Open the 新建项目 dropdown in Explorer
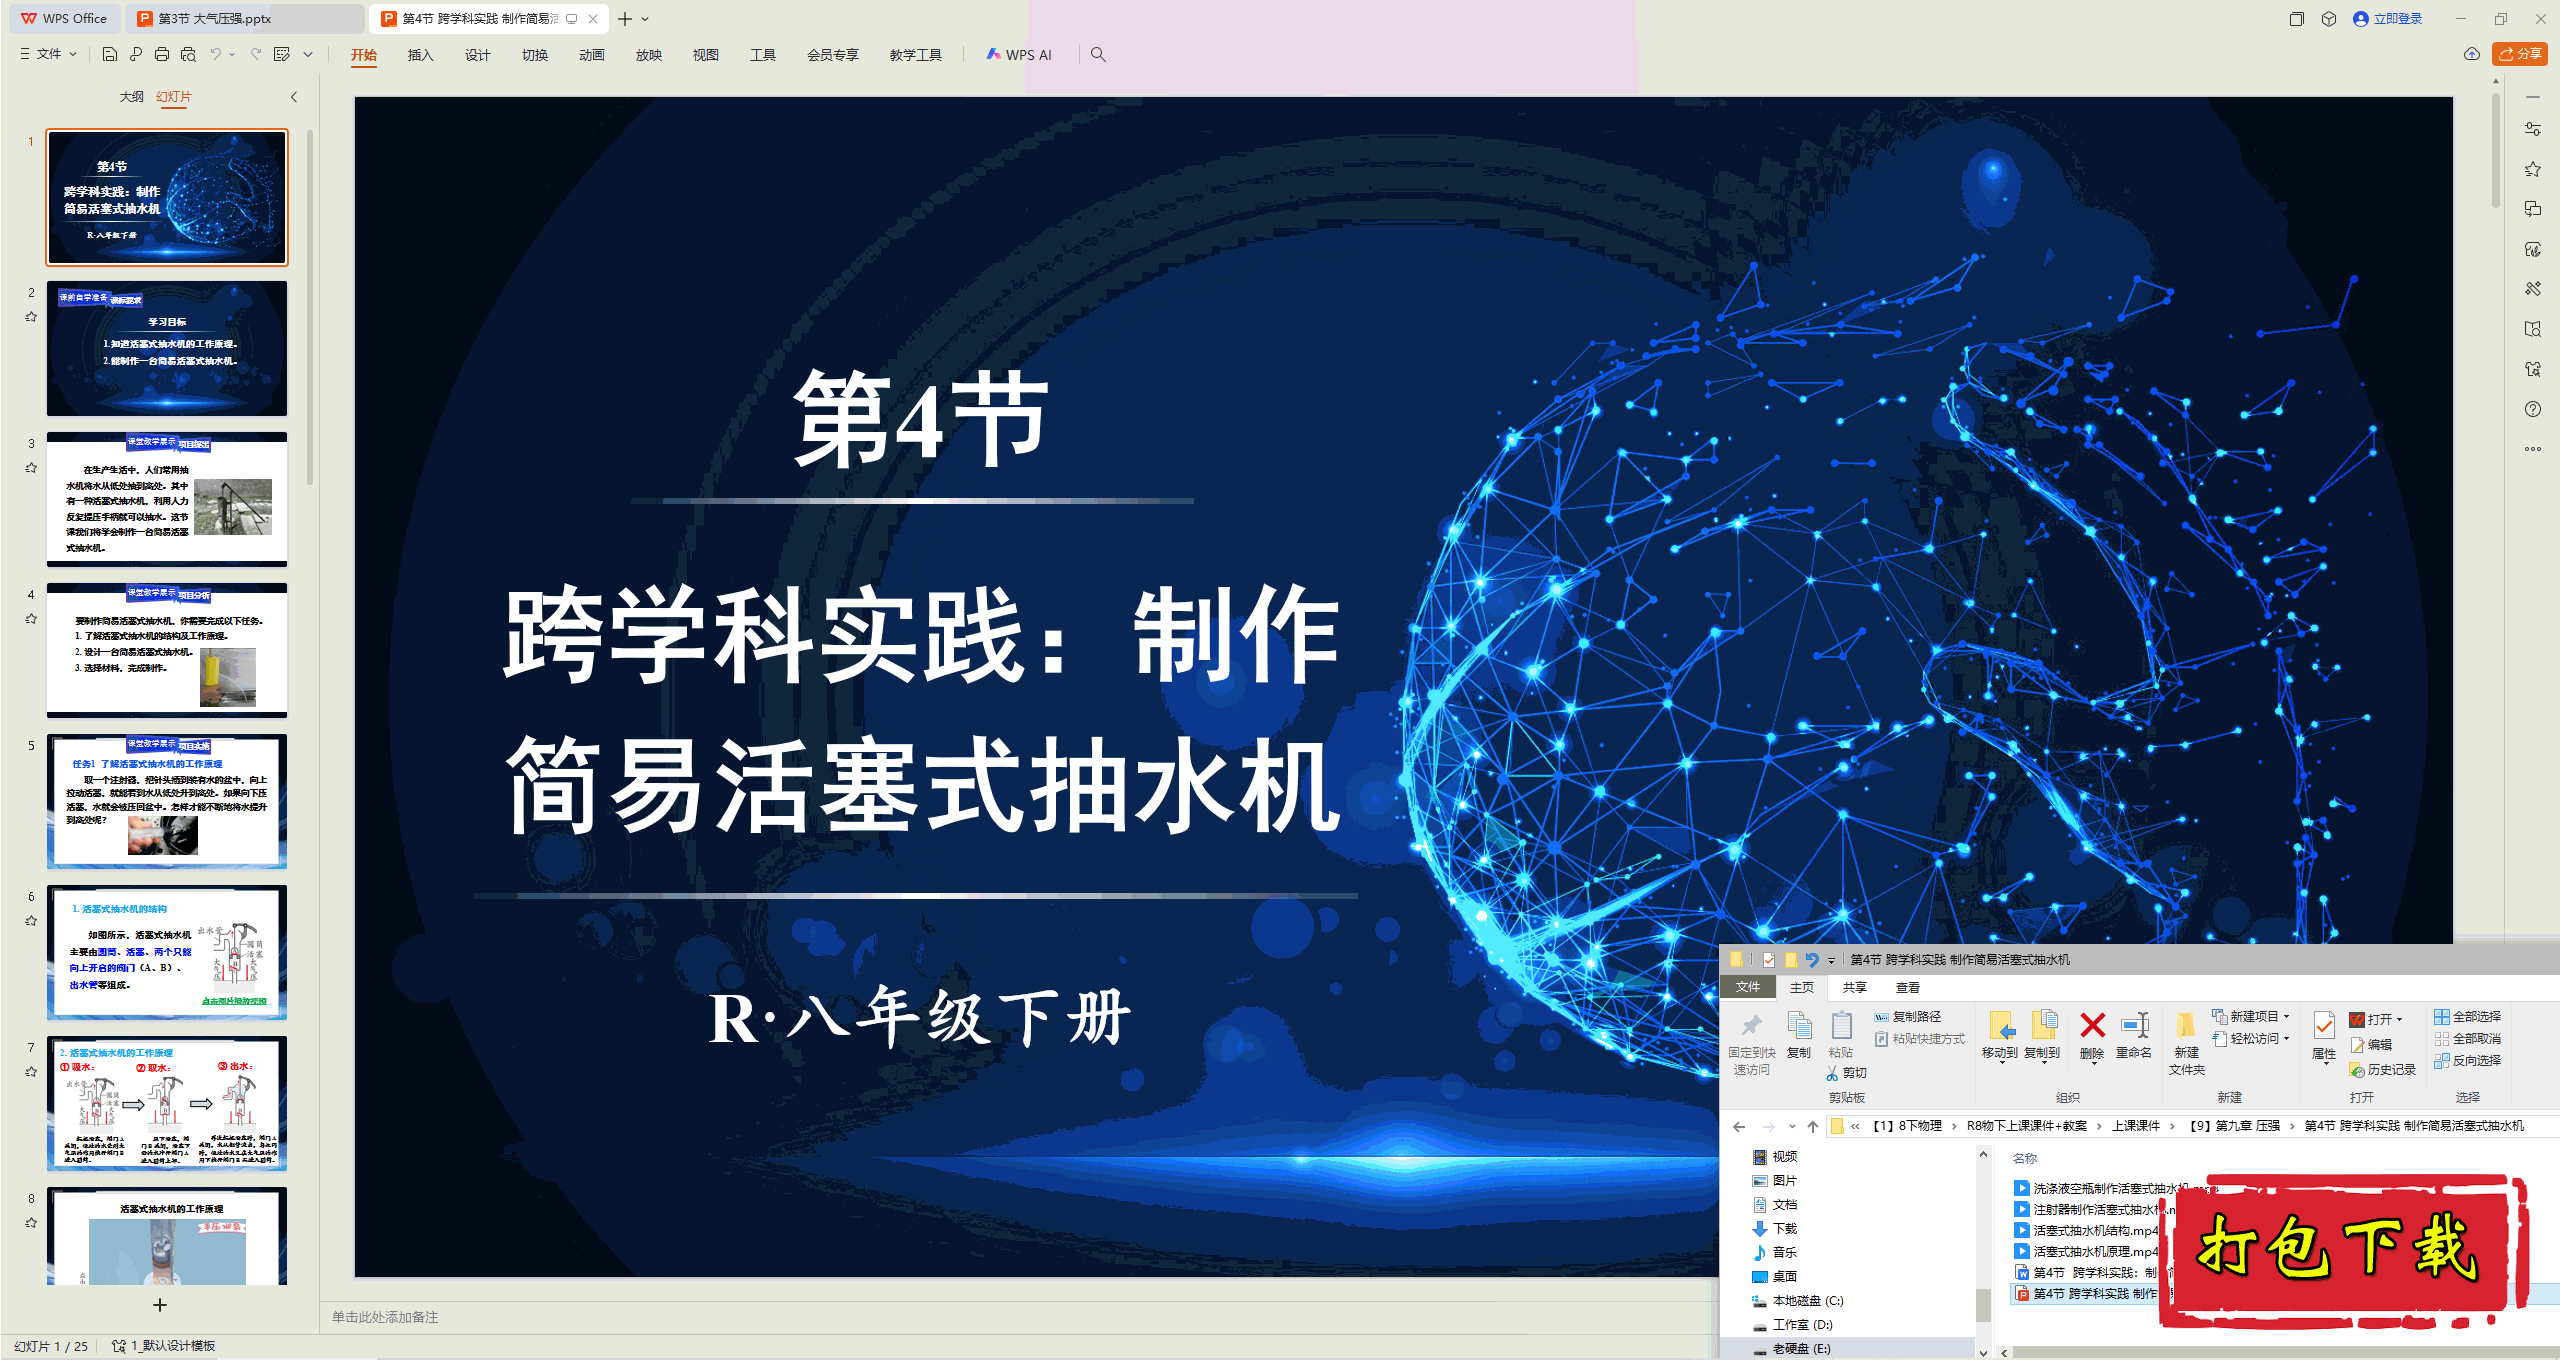The width and height of the screenshot is (2560, 1360). (x=2250, y=1017)
